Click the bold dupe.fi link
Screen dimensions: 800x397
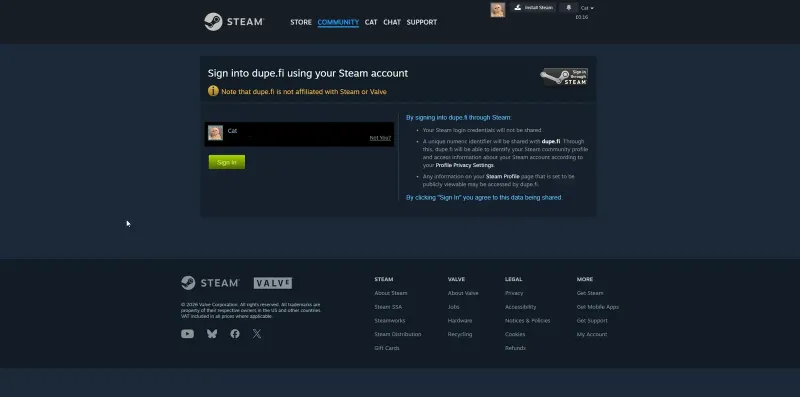(551, 141)
